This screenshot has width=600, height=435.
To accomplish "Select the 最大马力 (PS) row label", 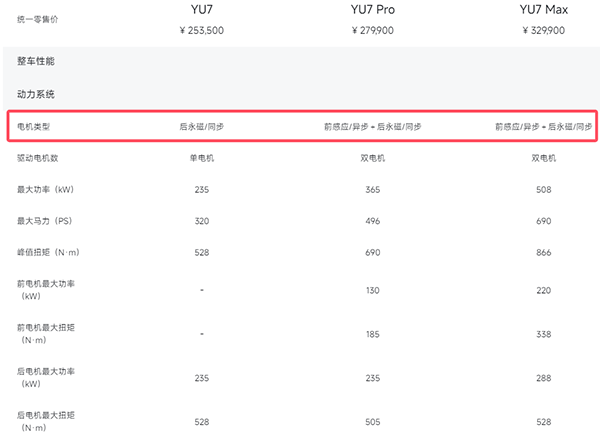I will pyautogui.click(x=45, y=221).
